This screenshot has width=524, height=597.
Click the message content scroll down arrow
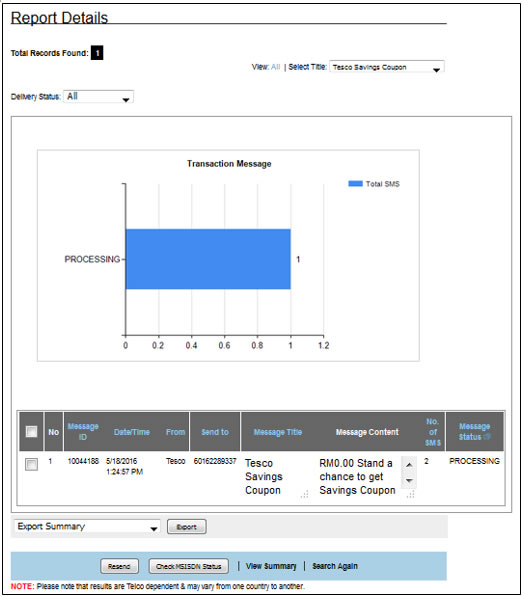click(x=409, y=480)
